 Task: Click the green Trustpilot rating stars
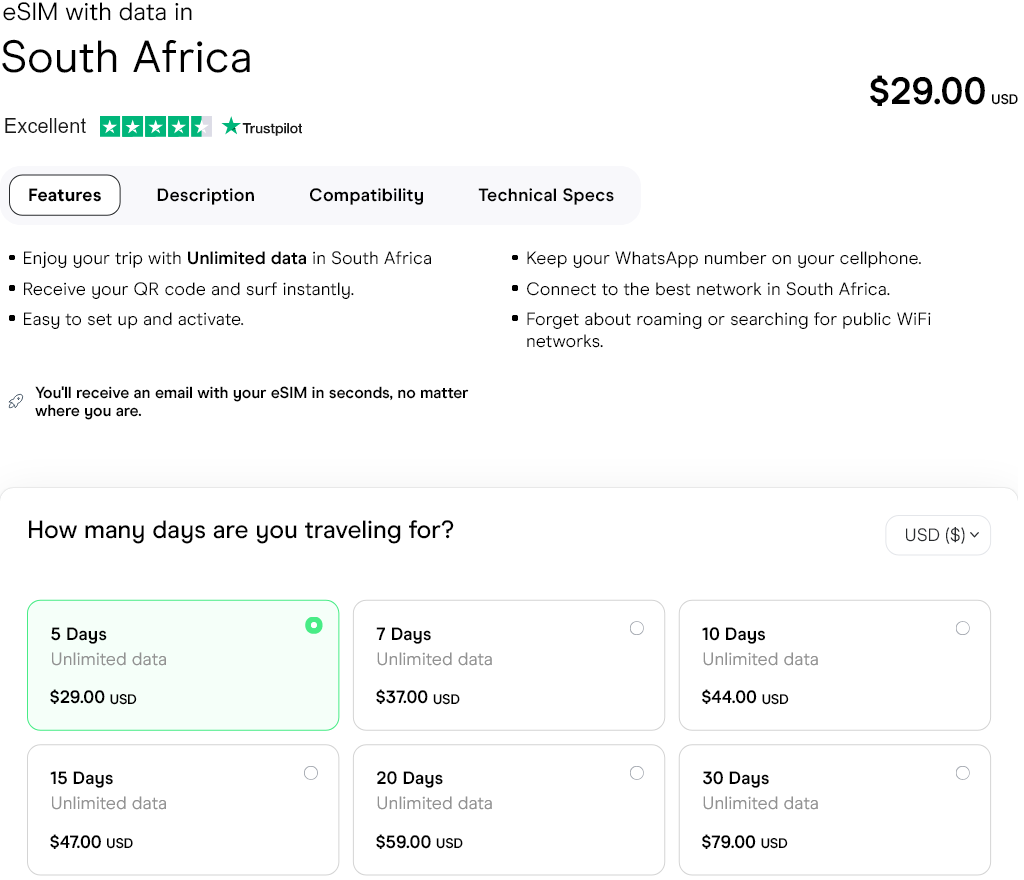click(156, 127)
